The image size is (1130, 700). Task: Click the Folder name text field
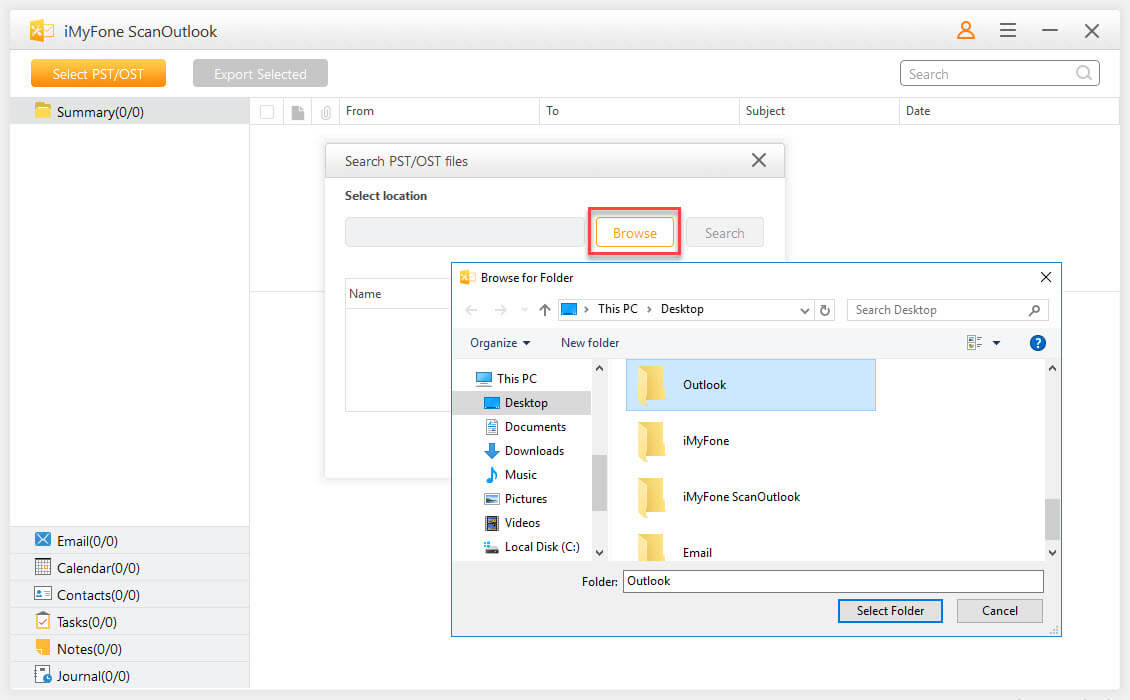tap(832, 581)
